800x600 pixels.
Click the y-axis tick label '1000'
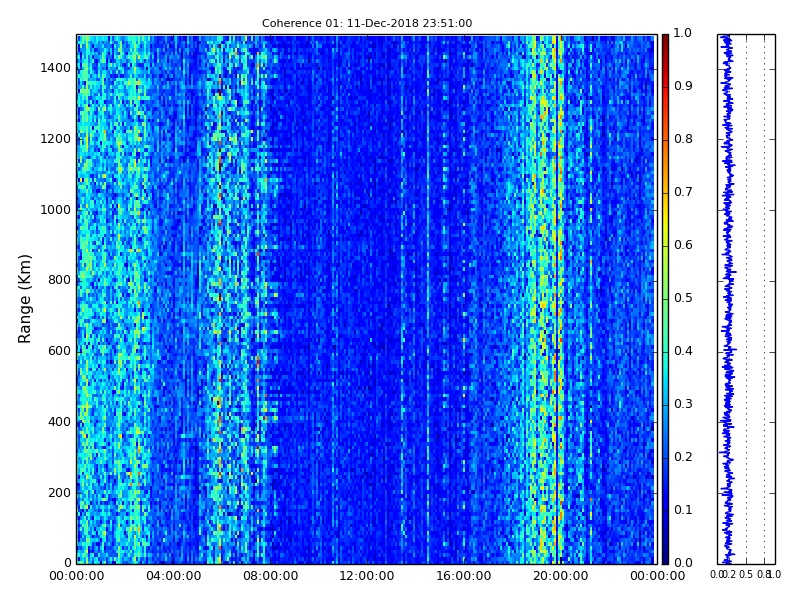pyautogui.click(x=56, y=210)
